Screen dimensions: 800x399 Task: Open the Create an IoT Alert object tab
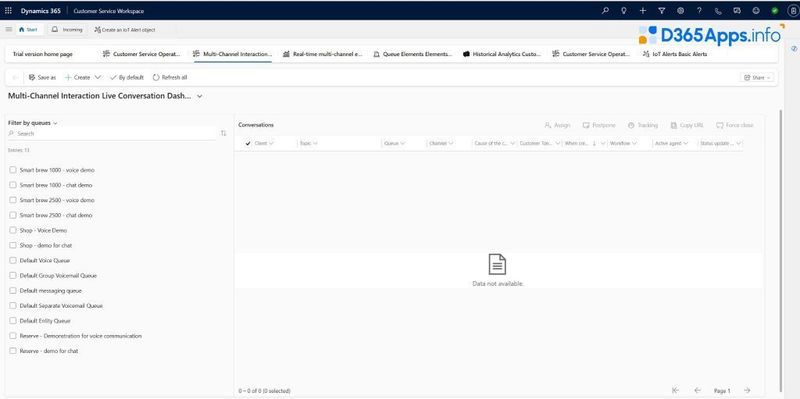click(125, 30)
